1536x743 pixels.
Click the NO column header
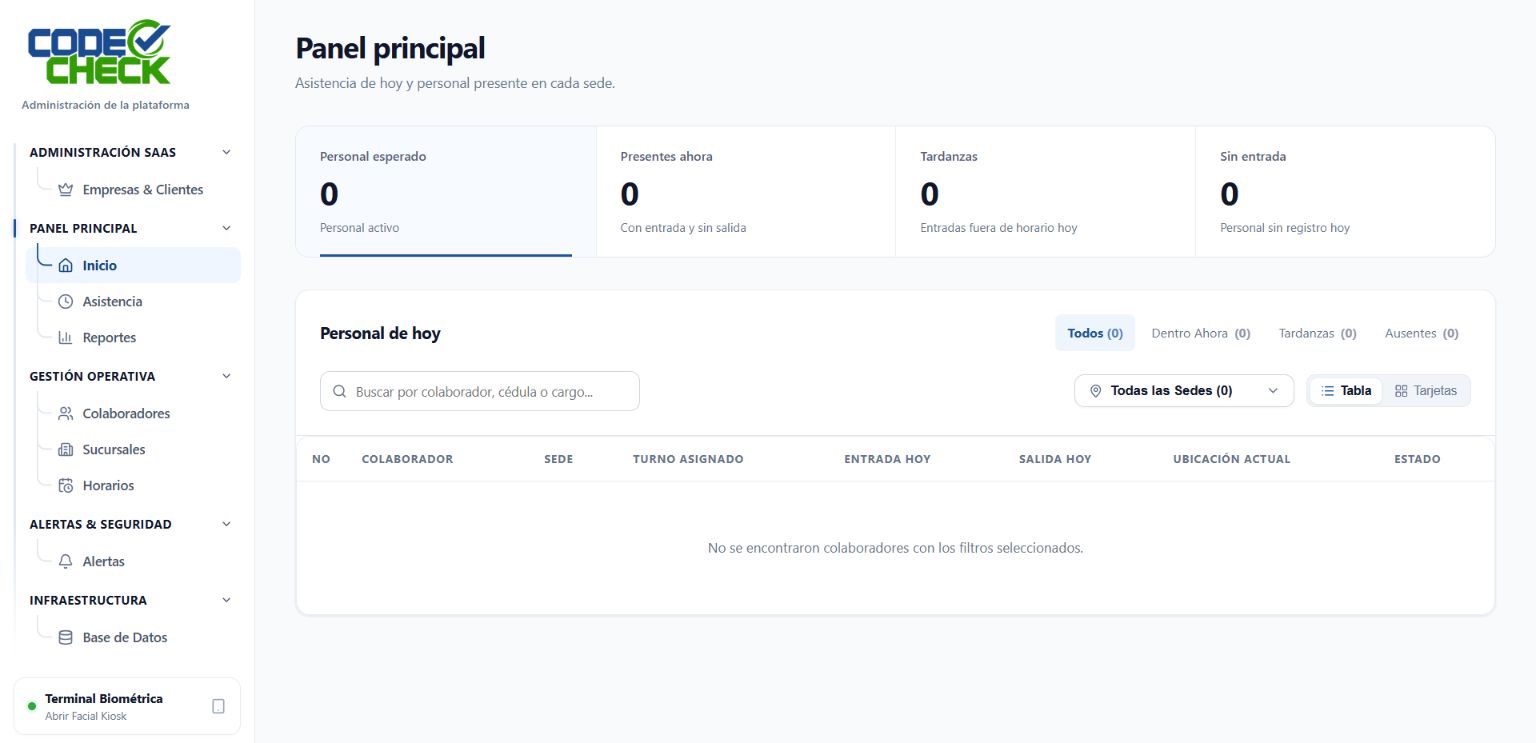coord(321,459)
